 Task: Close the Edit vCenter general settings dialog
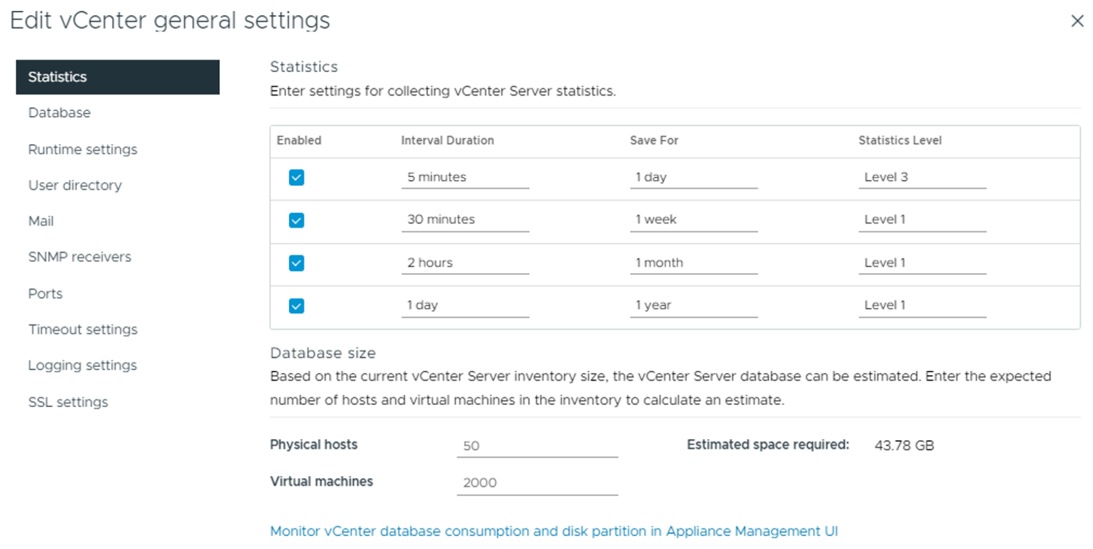[1077, 21]
